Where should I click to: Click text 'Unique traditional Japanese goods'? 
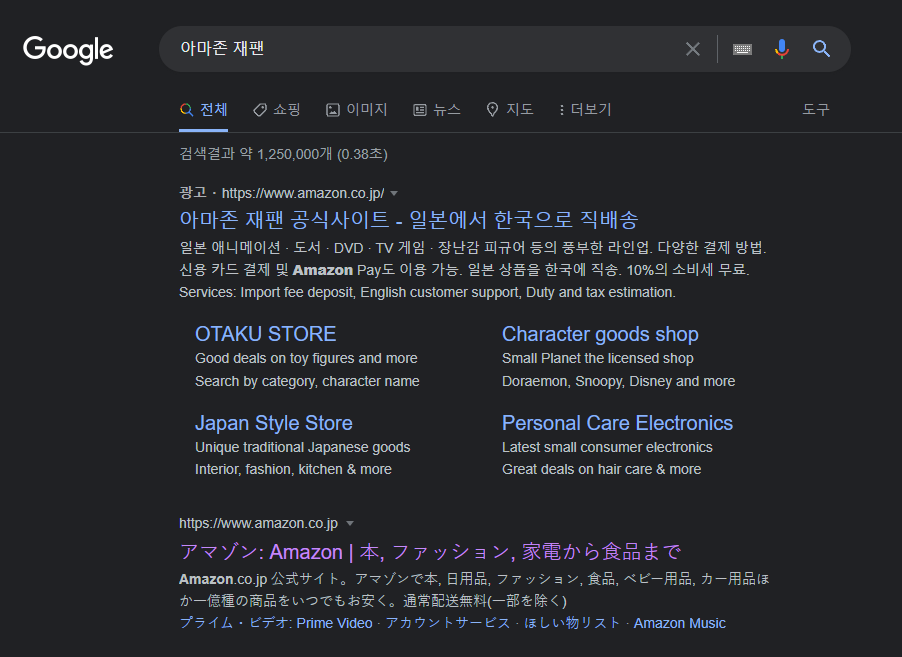[x=303, y=447]
